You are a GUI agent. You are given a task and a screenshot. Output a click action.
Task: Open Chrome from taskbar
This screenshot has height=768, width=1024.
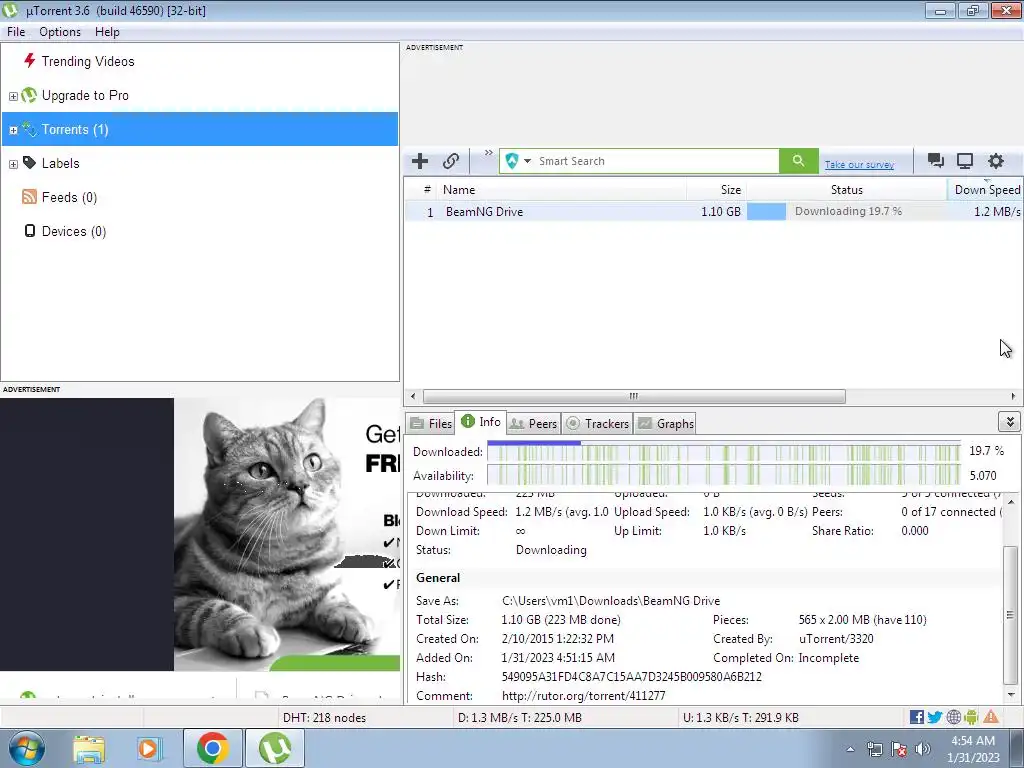click(x=212, y=748)
